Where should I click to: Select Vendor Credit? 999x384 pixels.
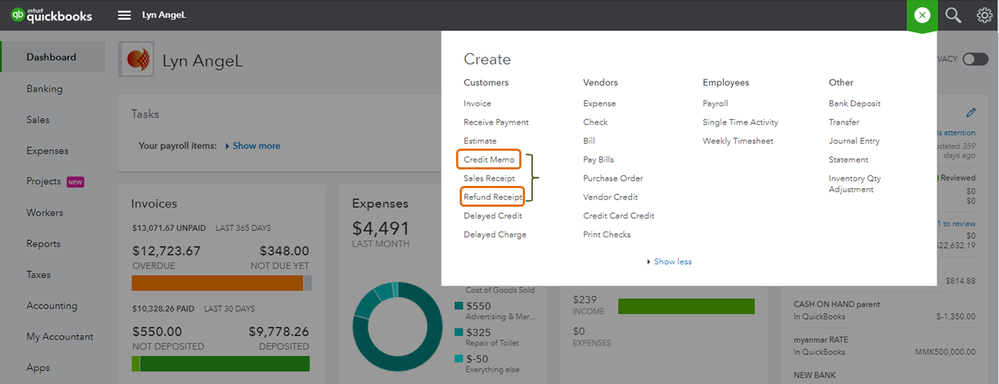click(x=610, y=197)
